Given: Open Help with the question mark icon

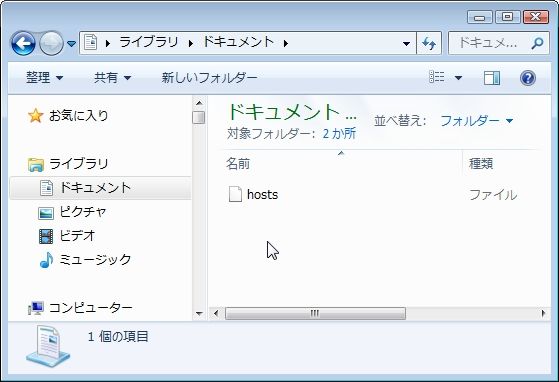Looking at the screenshot, I should click(528, 78).
